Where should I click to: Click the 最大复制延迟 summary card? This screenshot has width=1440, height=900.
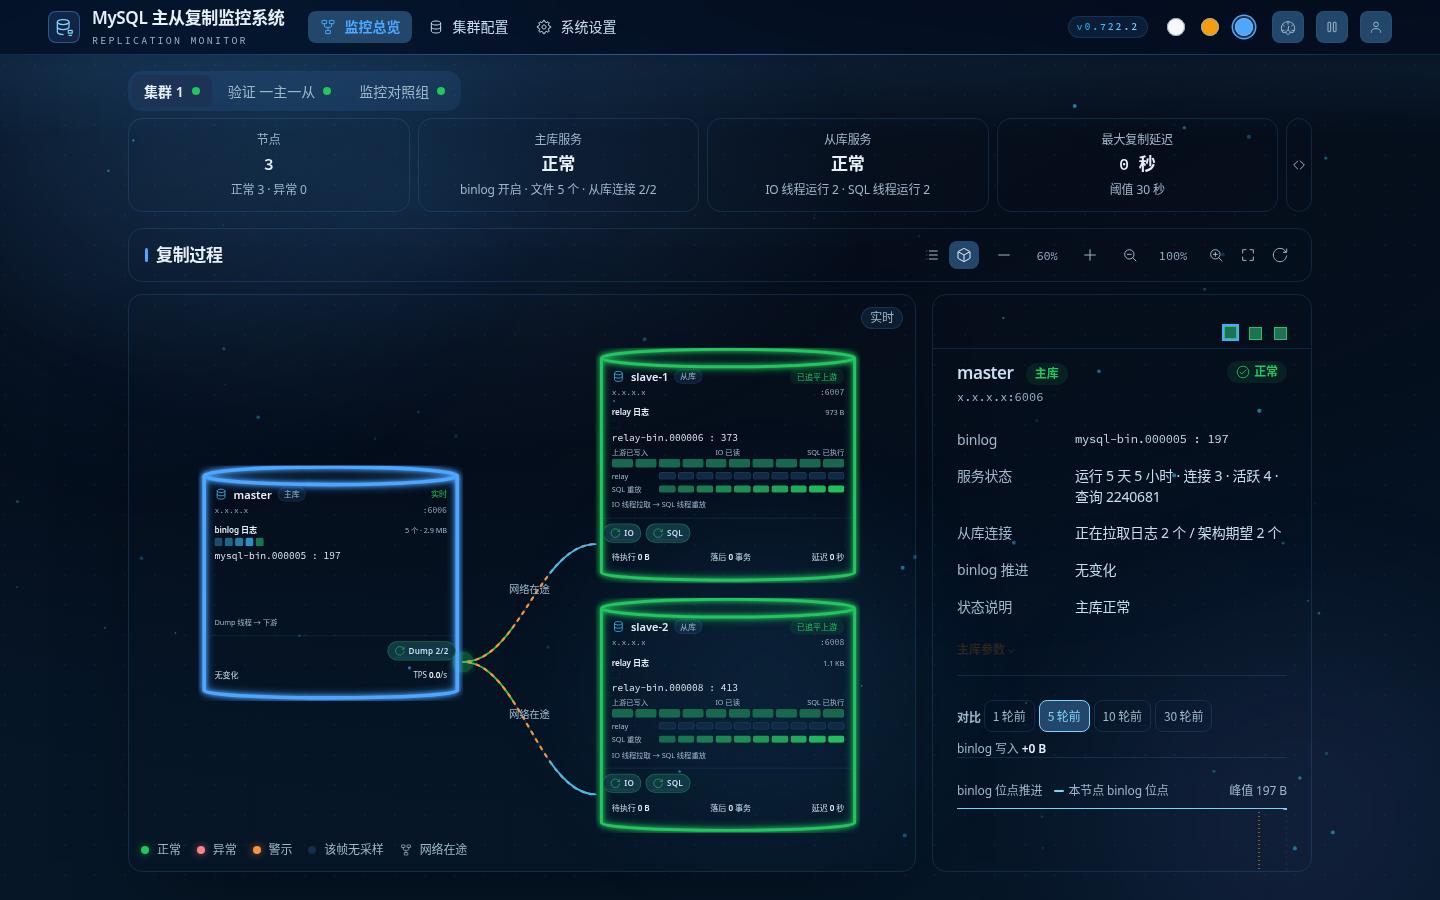(x=1137, y=165)
